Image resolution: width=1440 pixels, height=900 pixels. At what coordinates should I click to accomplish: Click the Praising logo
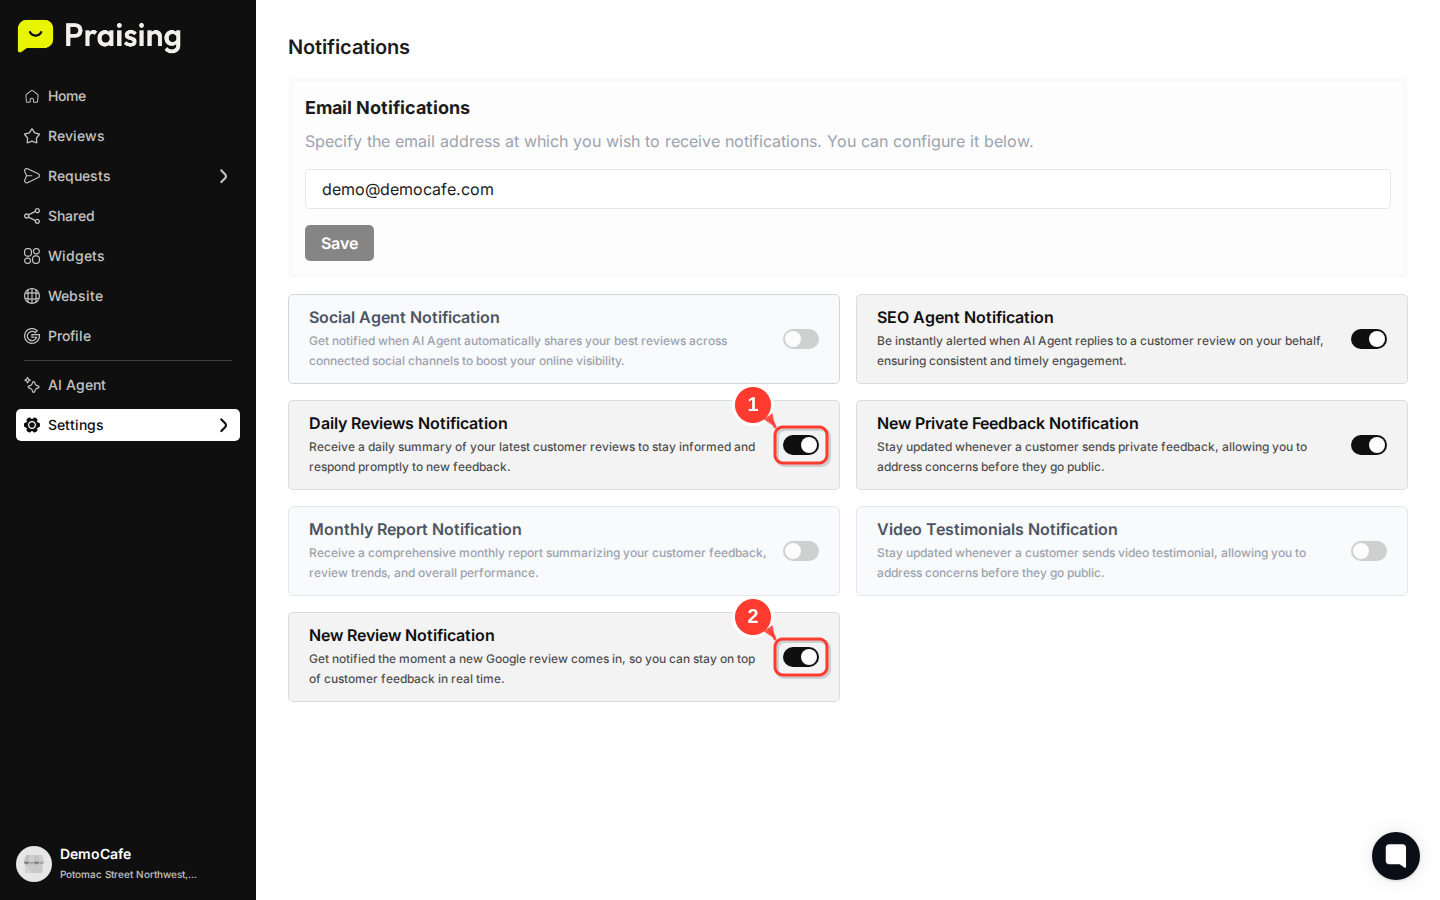point(97,36)
